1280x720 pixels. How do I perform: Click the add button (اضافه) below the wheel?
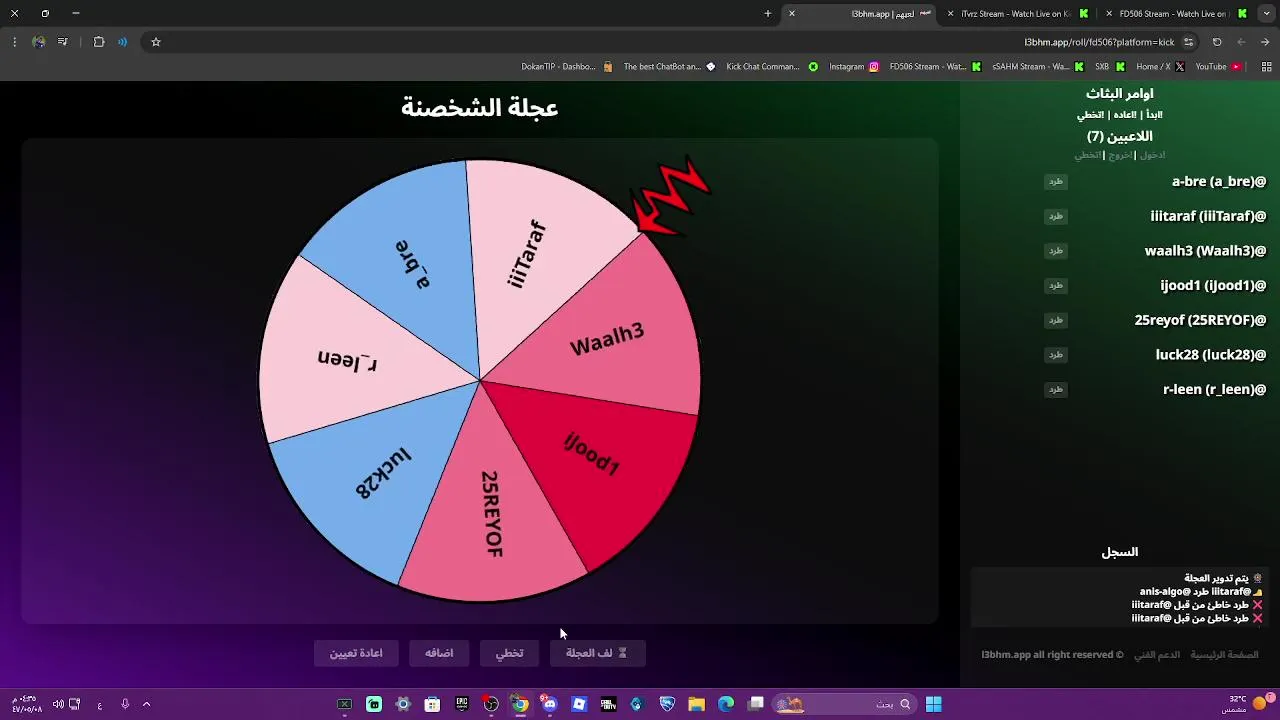(439, 653)
